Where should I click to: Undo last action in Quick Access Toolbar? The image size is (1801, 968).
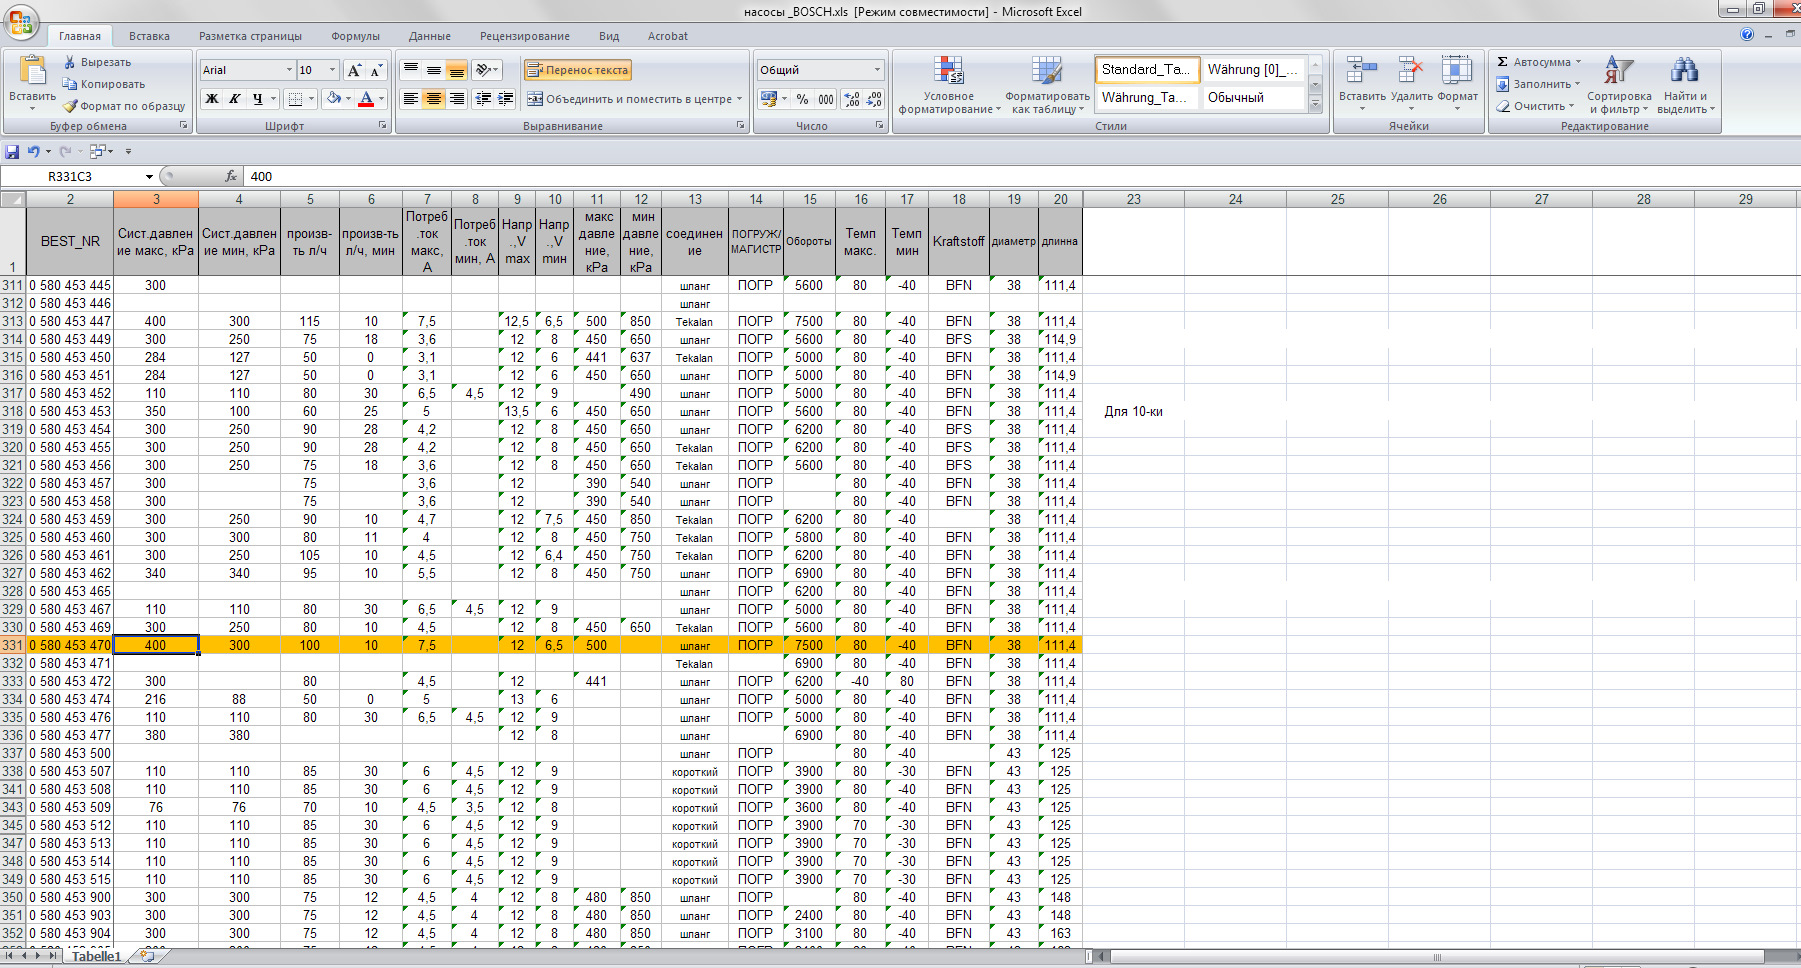(x=34, y=152)
